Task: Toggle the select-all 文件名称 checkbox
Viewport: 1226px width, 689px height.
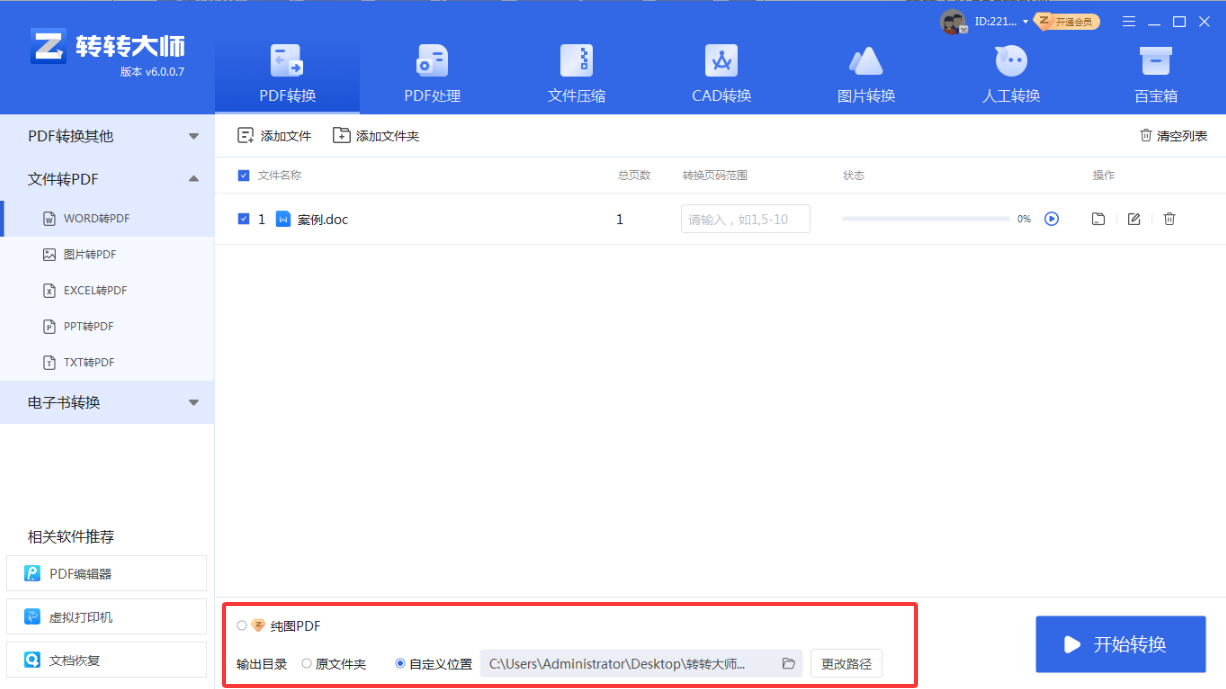Action: point(244,175)
